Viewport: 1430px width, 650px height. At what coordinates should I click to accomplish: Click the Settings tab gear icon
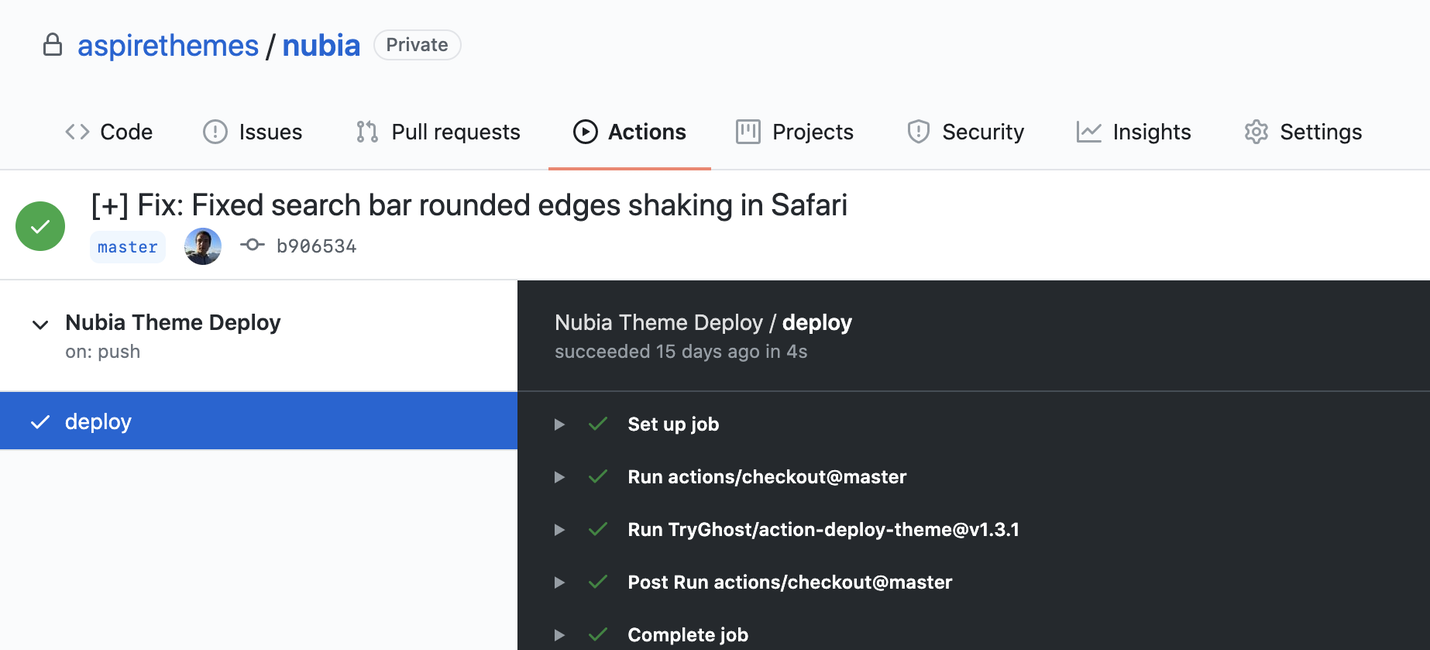pos(1256,132)
